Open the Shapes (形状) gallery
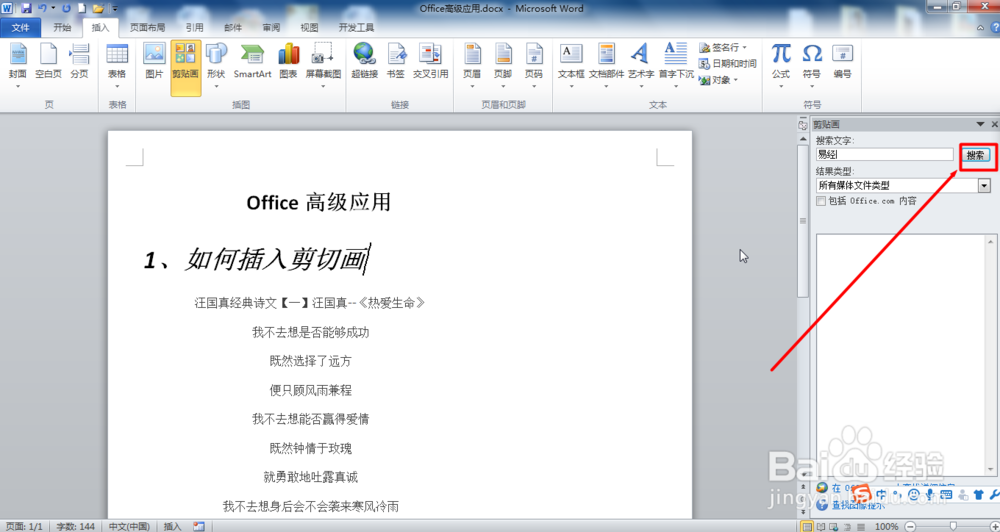The image size is (1000, 532). (x=216, y=64)
